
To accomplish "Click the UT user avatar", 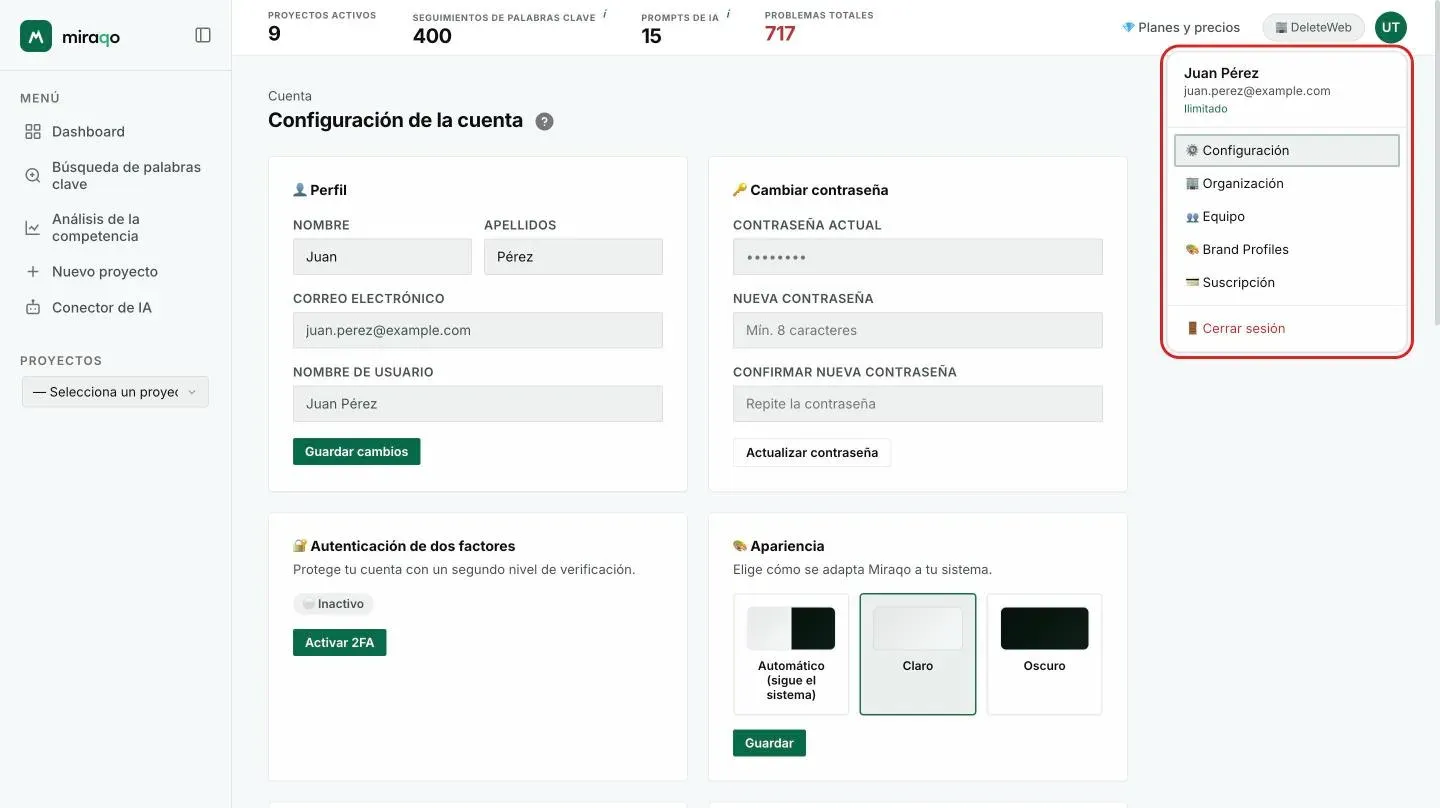I will coord(1390,27).
